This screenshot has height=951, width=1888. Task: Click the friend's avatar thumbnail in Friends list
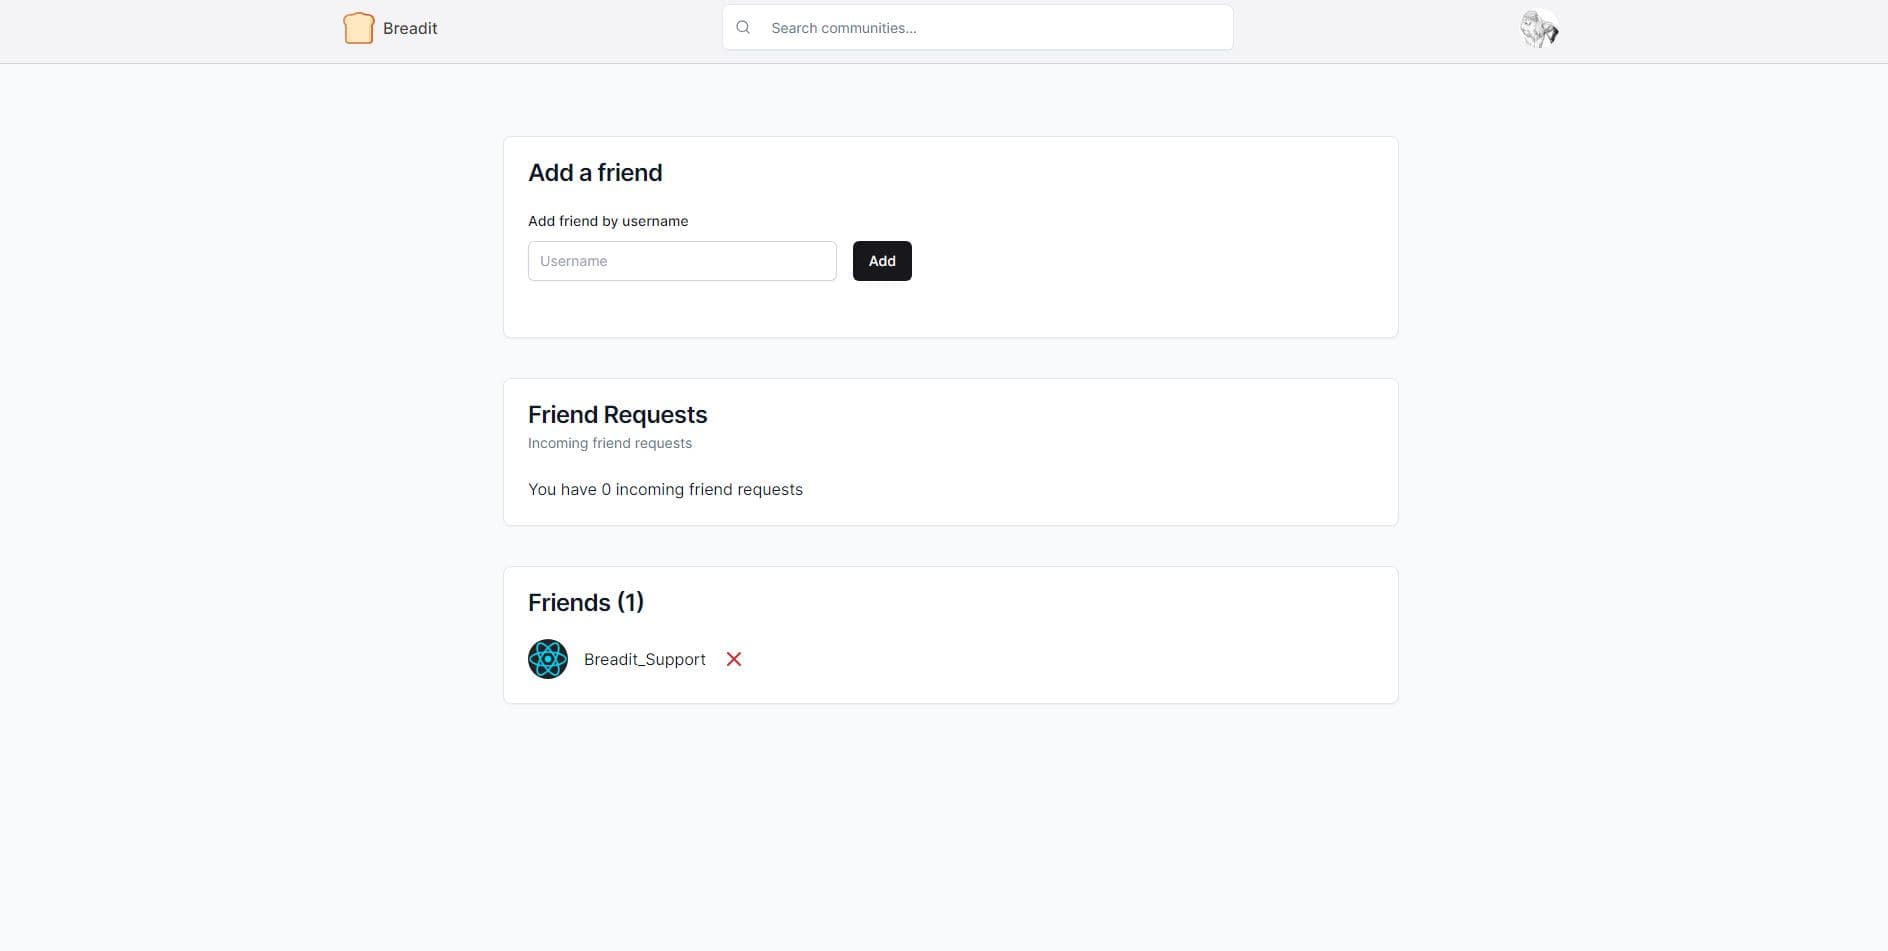coord(547,659)
